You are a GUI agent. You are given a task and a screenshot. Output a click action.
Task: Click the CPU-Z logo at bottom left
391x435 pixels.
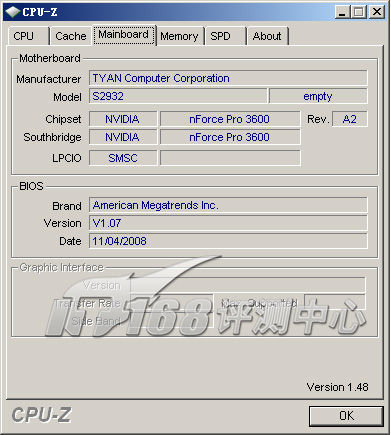click(41, 416)
